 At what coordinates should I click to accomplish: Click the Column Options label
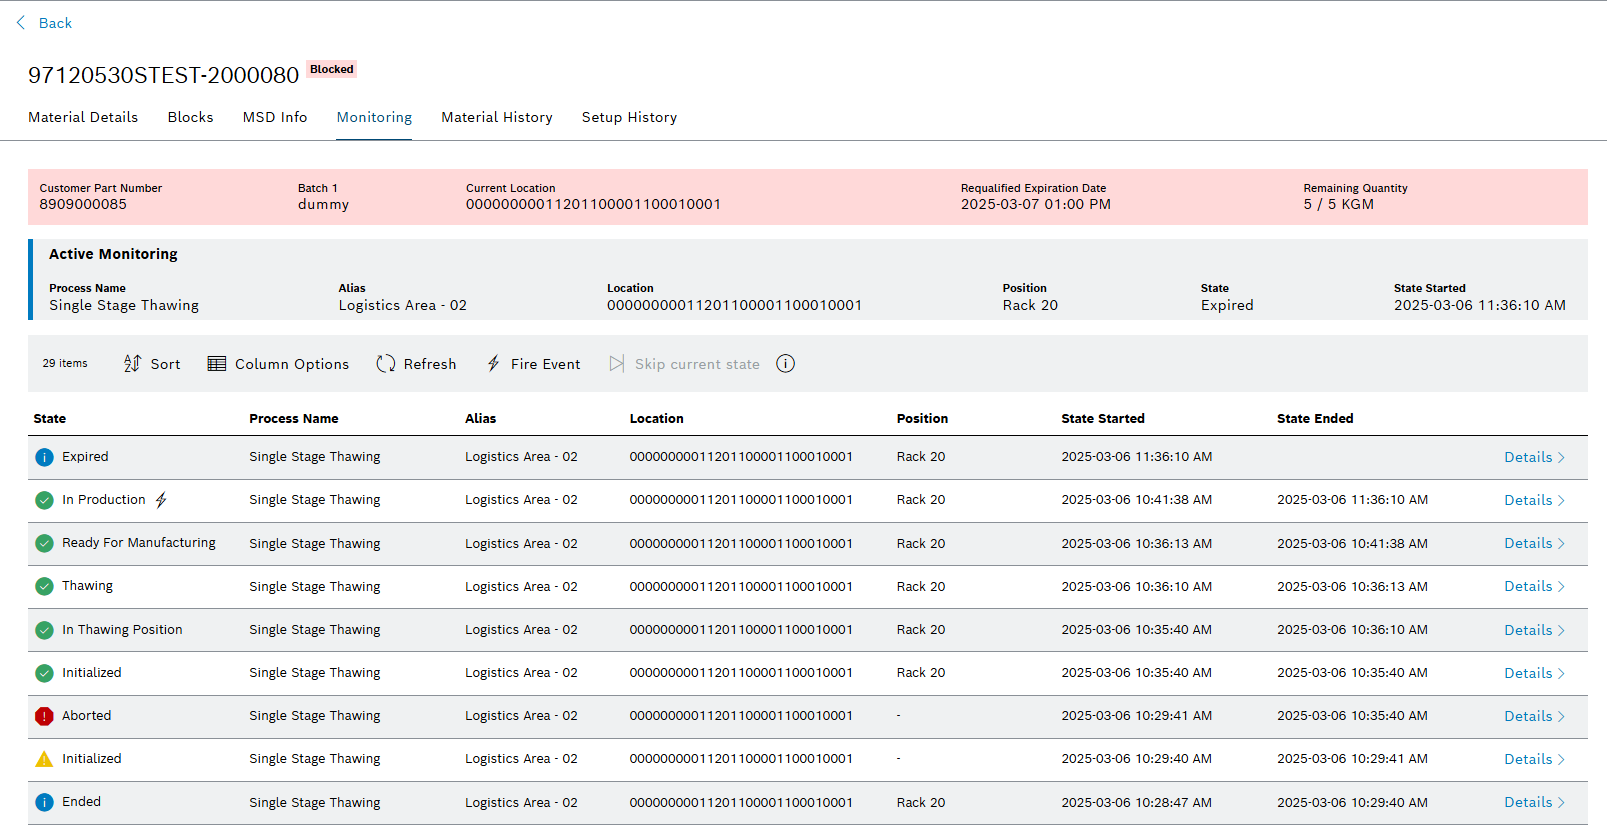click(292, 364)
